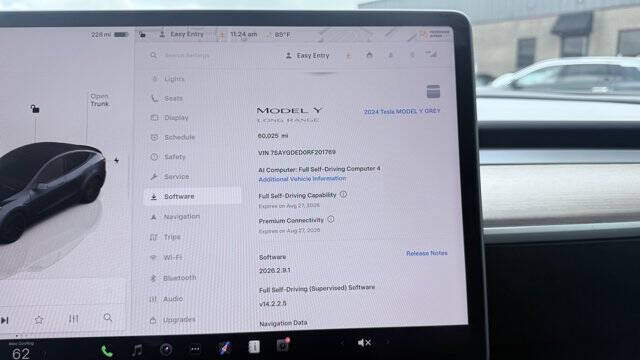This screenshot has width=640, height=360.
Task: Tap the 228 mi battery range indicator
Action: click(x=109, y=35)
